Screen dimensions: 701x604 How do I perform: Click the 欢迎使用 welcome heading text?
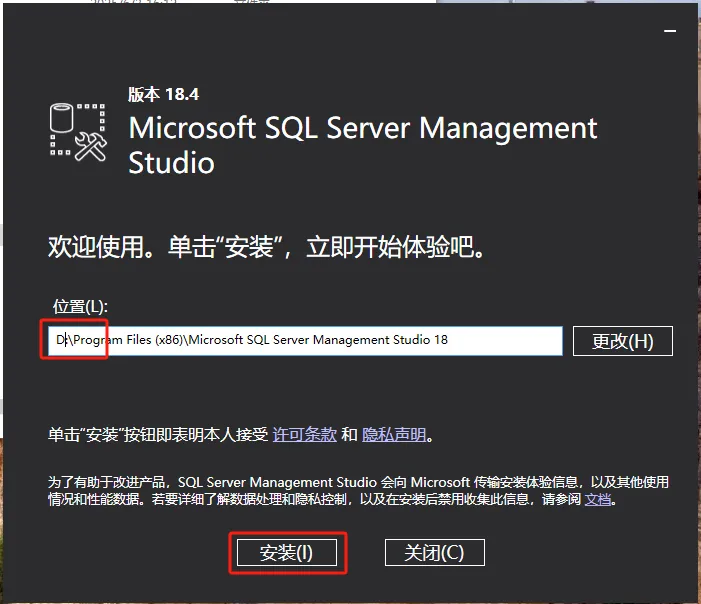[266, 247]
